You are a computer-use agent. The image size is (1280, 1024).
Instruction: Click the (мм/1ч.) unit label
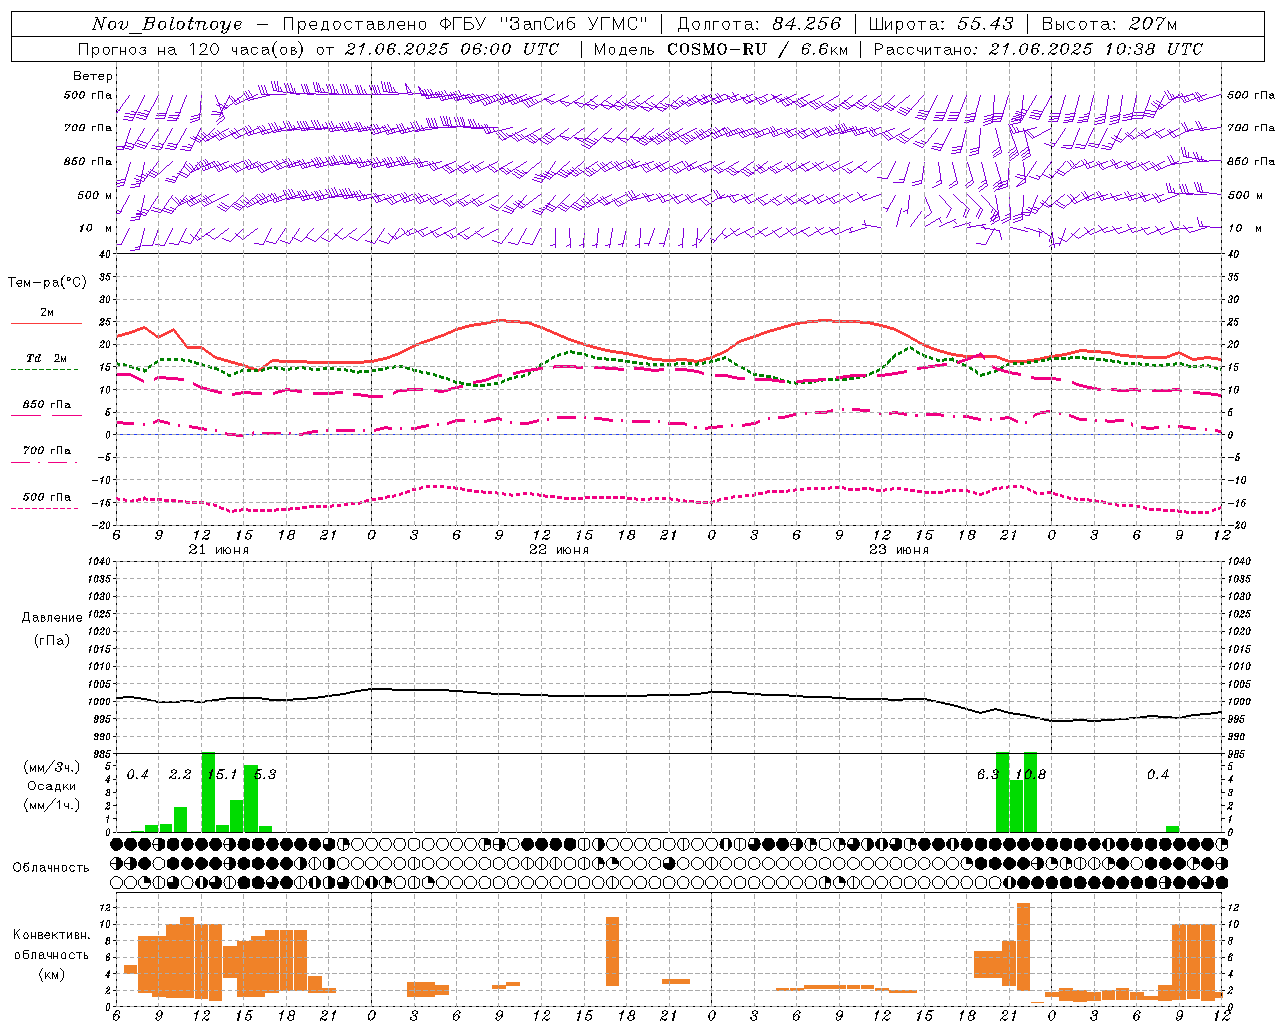tap(51, 805)
